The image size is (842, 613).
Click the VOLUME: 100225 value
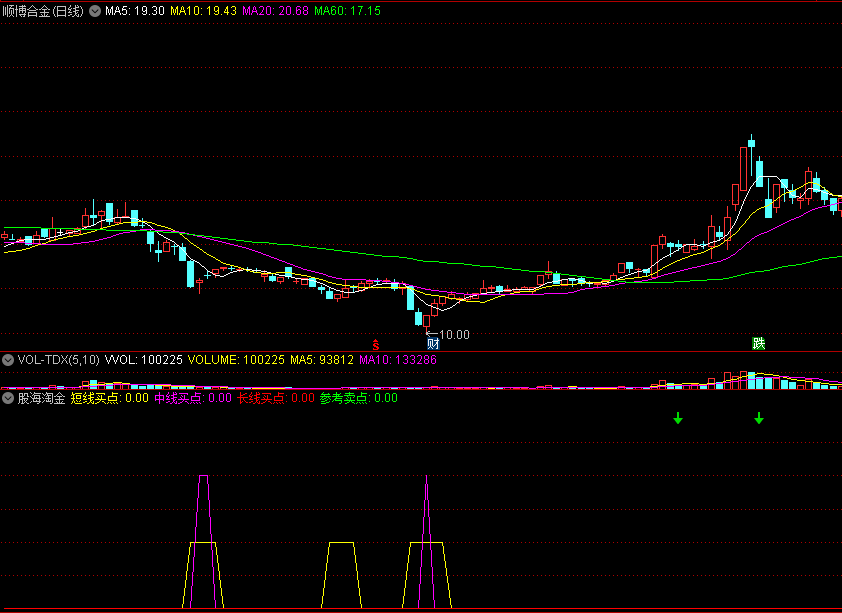[x=236, y=360]
